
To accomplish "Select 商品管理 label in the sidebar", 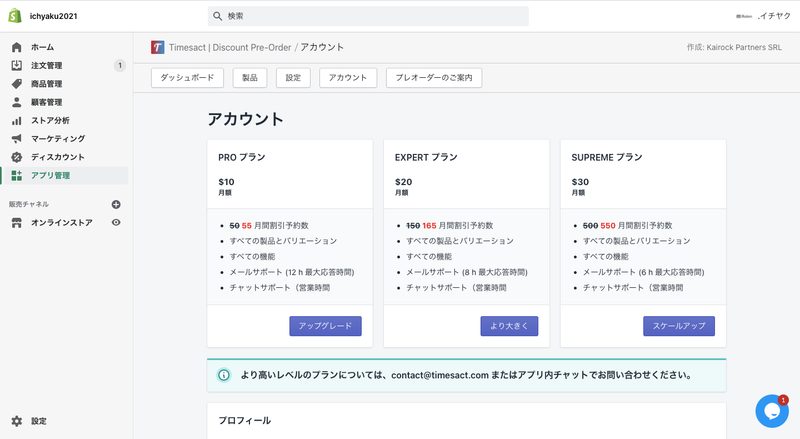I will pos(46,84).
